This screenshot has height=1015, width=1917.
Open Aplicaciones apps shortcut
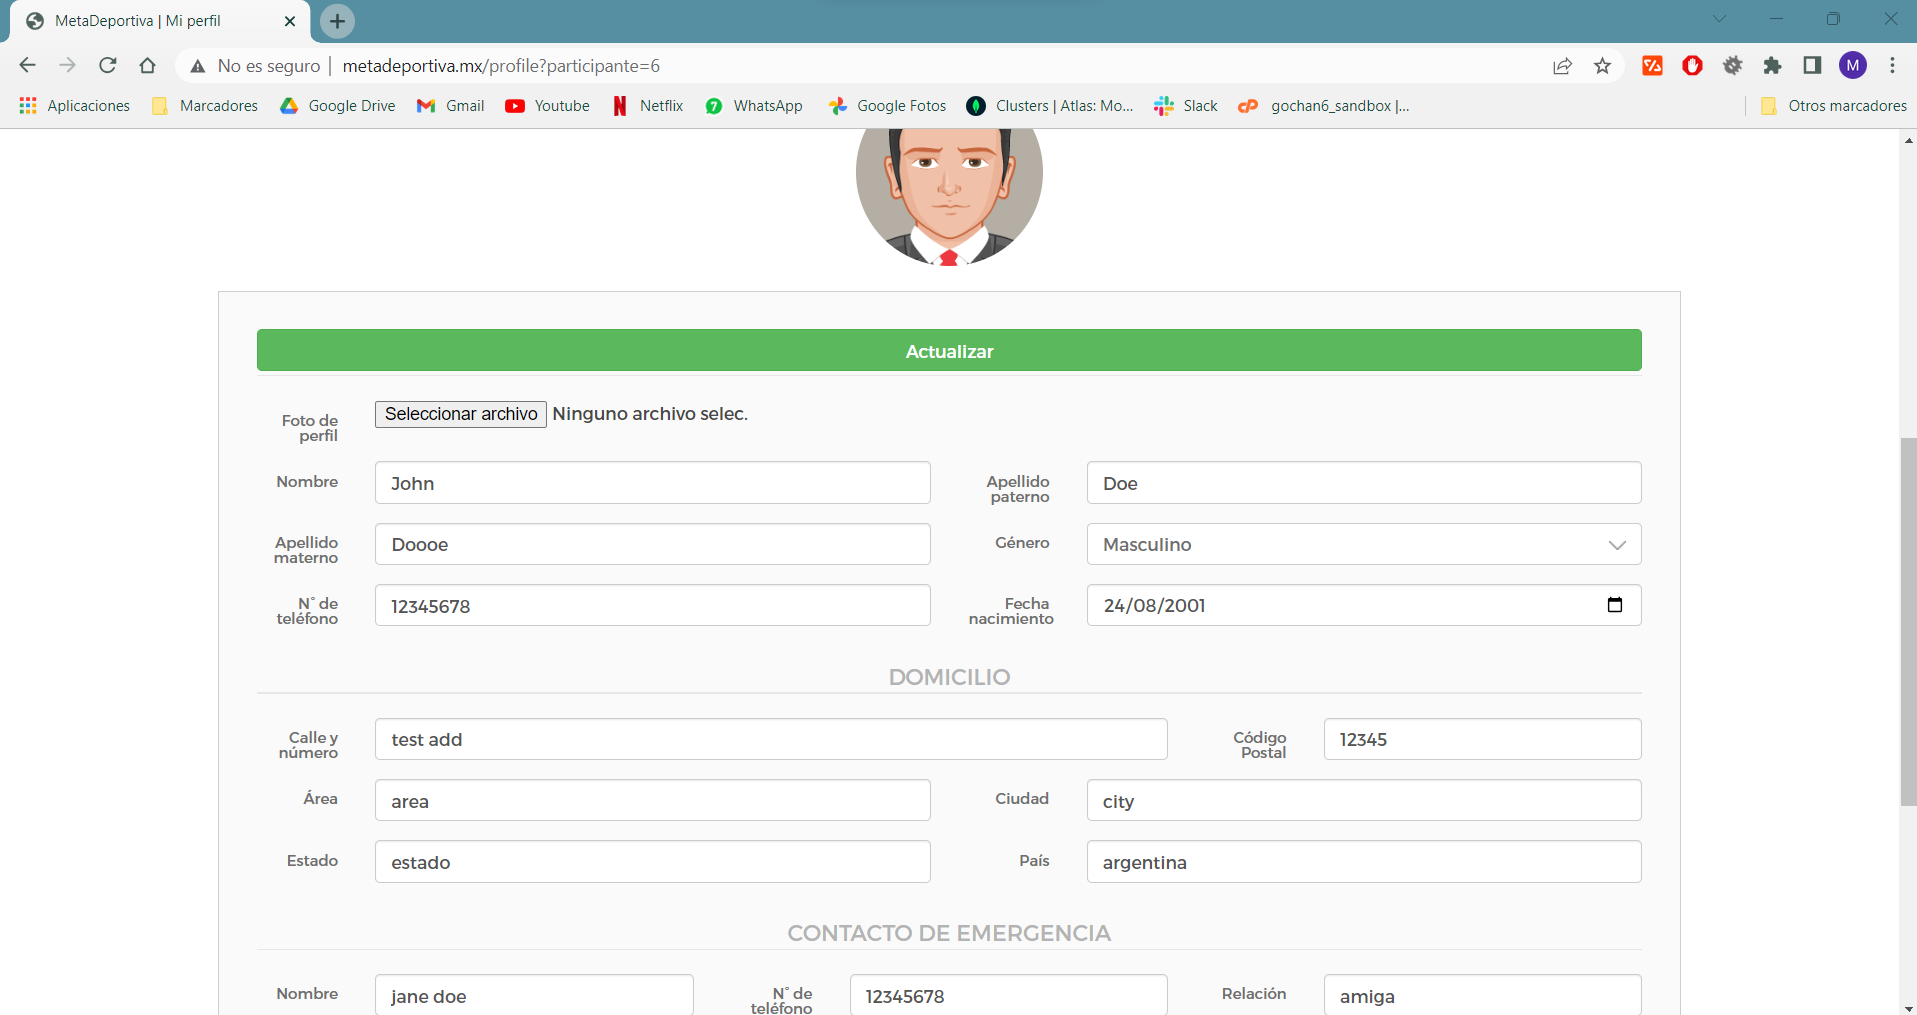point(74,106)
